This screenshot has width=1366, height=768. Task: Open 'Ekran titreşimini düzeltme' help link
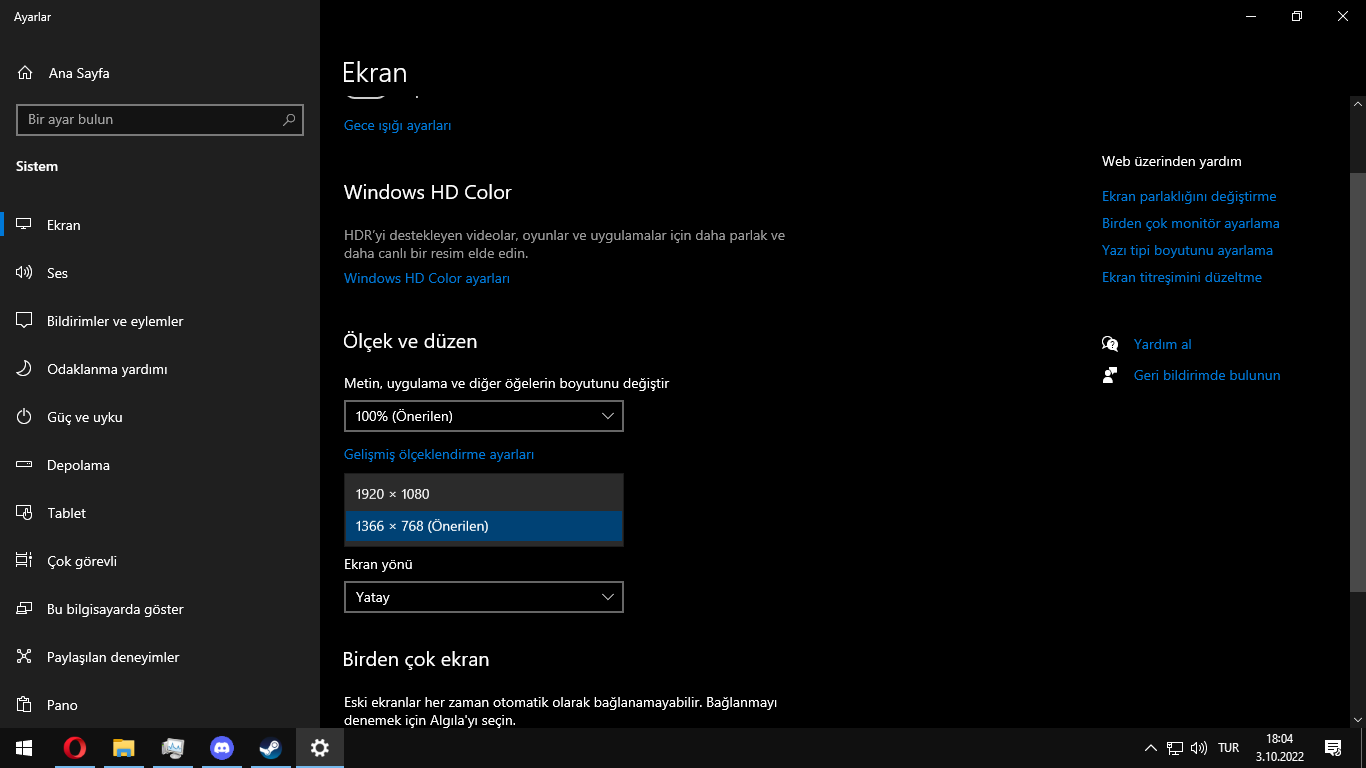(x=1182, y=277)
